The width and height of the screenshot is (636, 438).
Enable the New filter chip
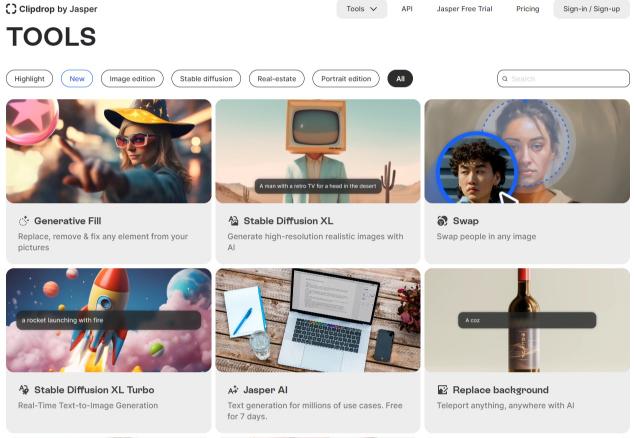click(77, 78)
